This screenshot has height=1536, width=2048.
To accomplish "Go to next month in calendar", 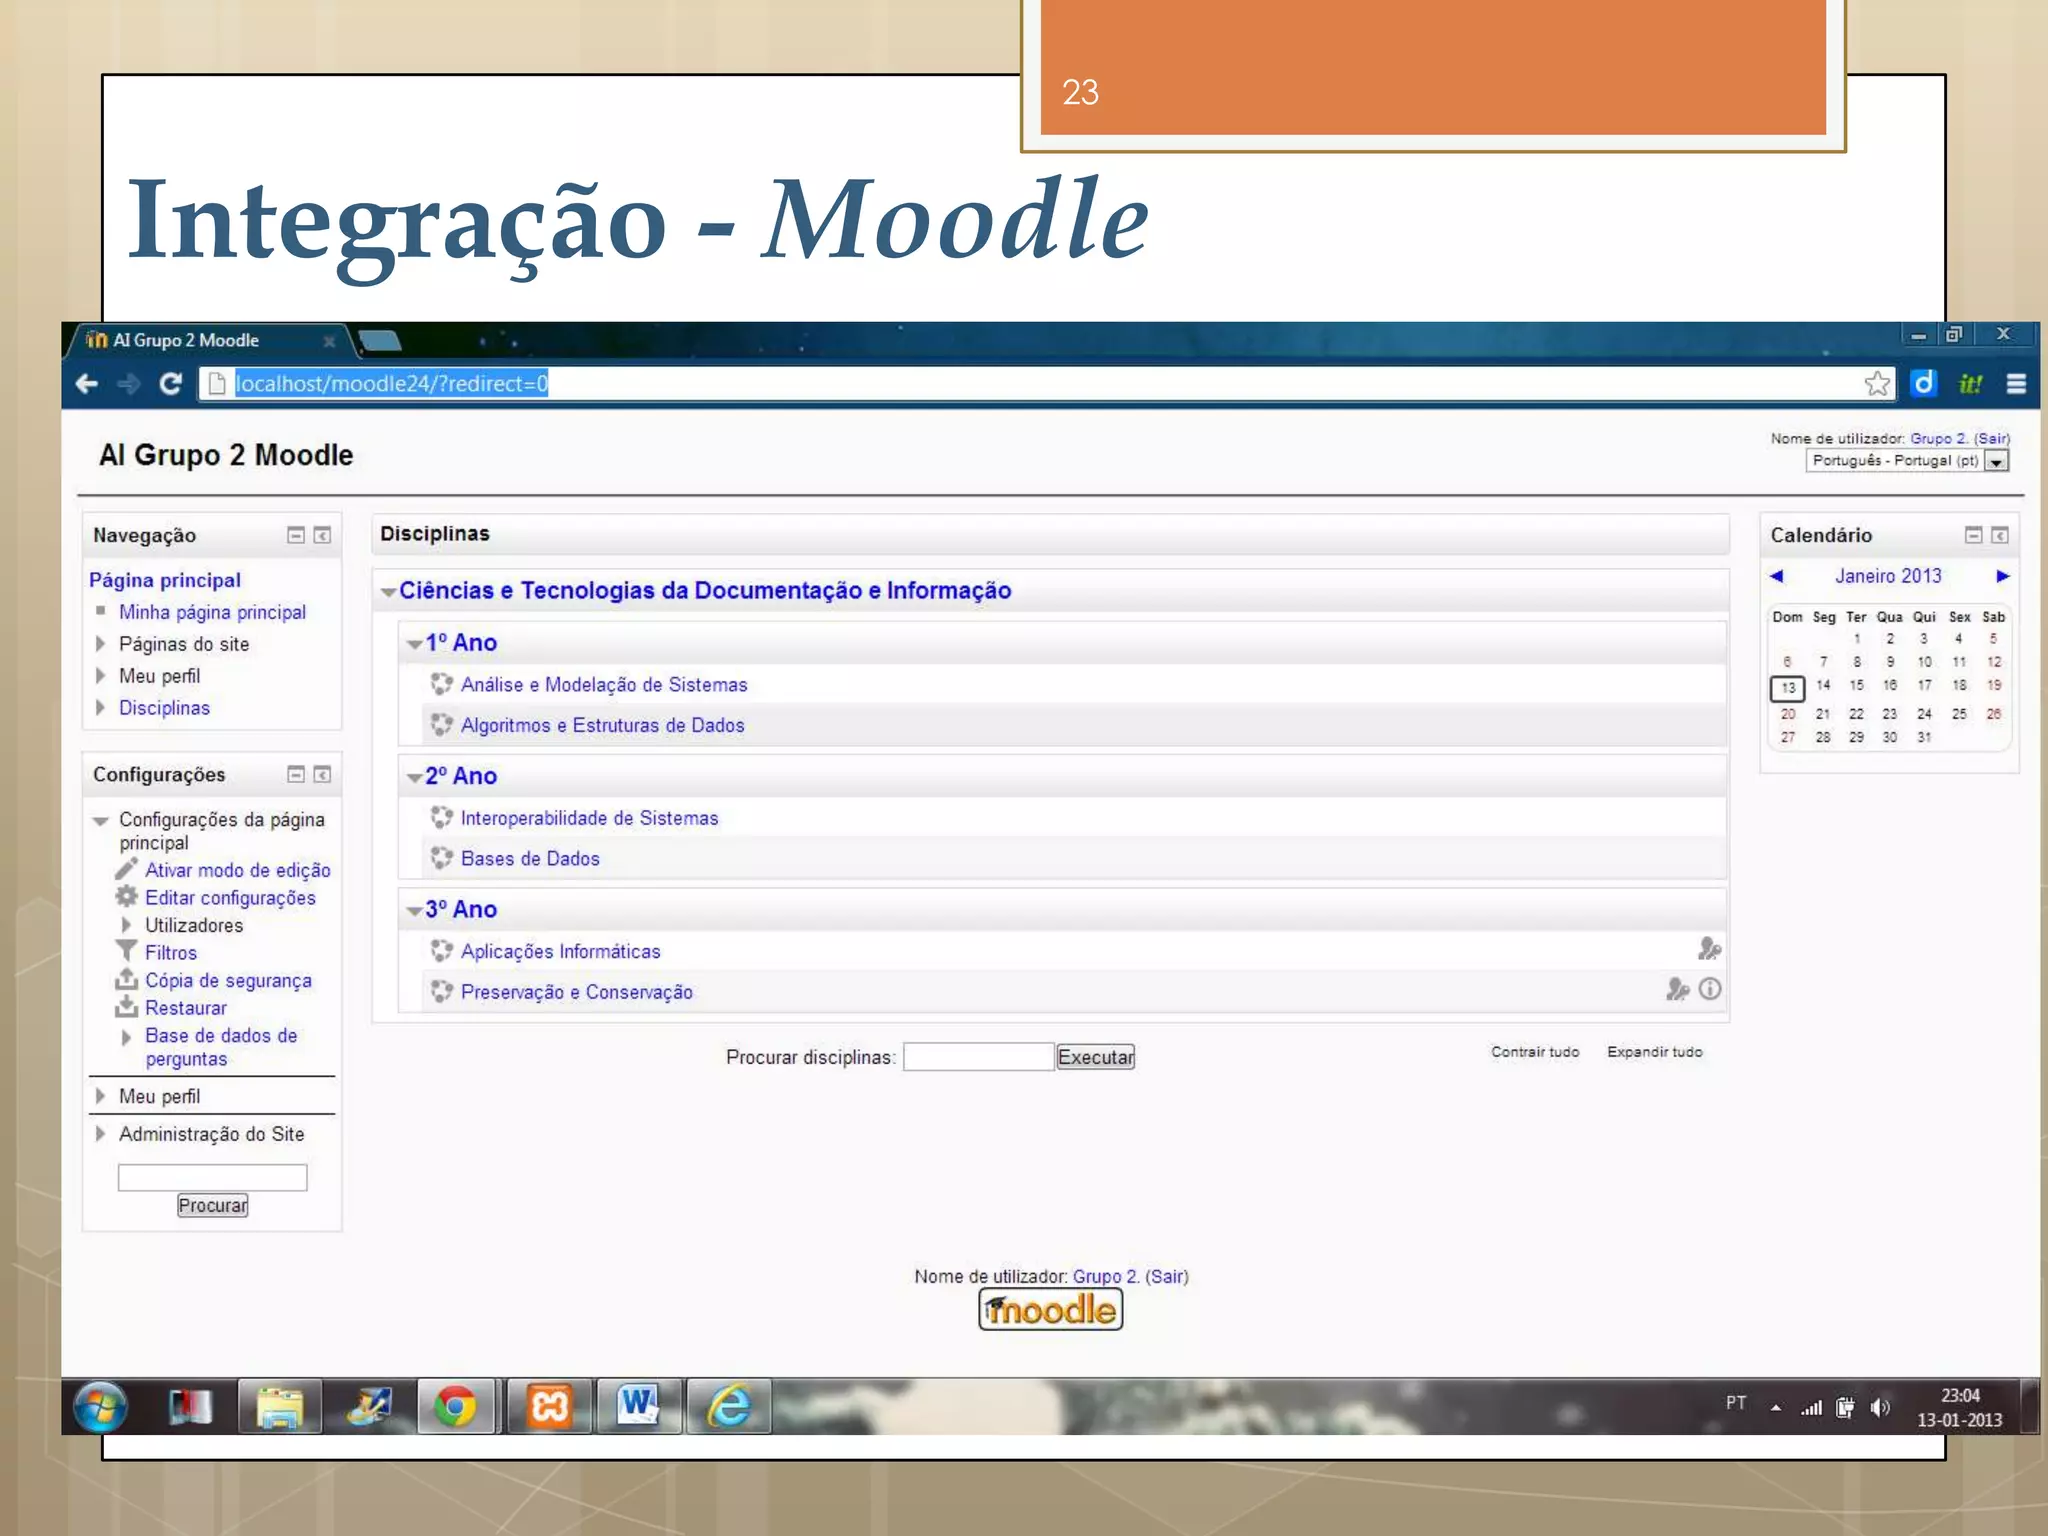I will click(x=2002, y=576).
